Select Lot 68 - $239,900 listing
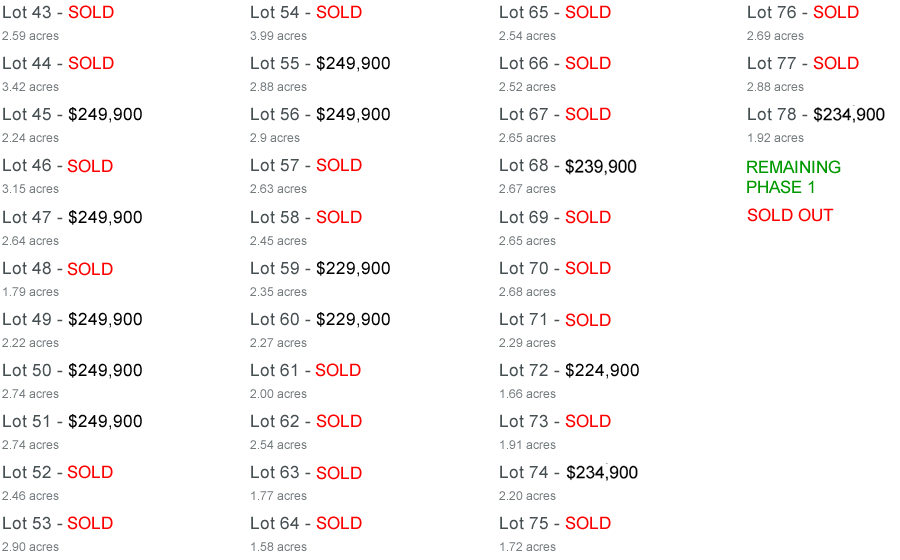 568,166
